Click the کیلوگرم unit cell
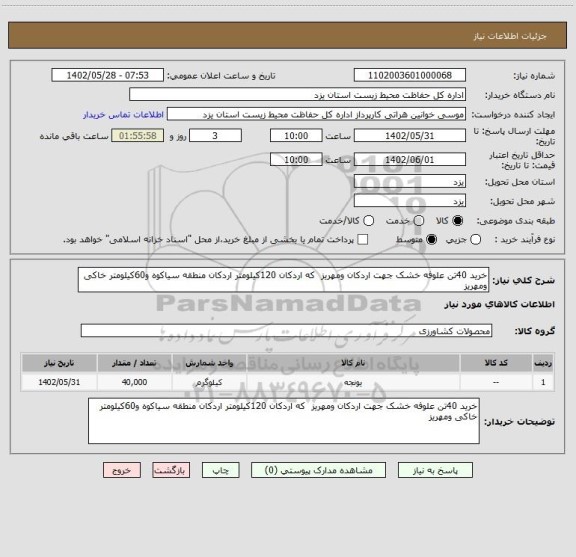Image resolution: width=576 pixels, height=557 pixels. tap(209, 382)
